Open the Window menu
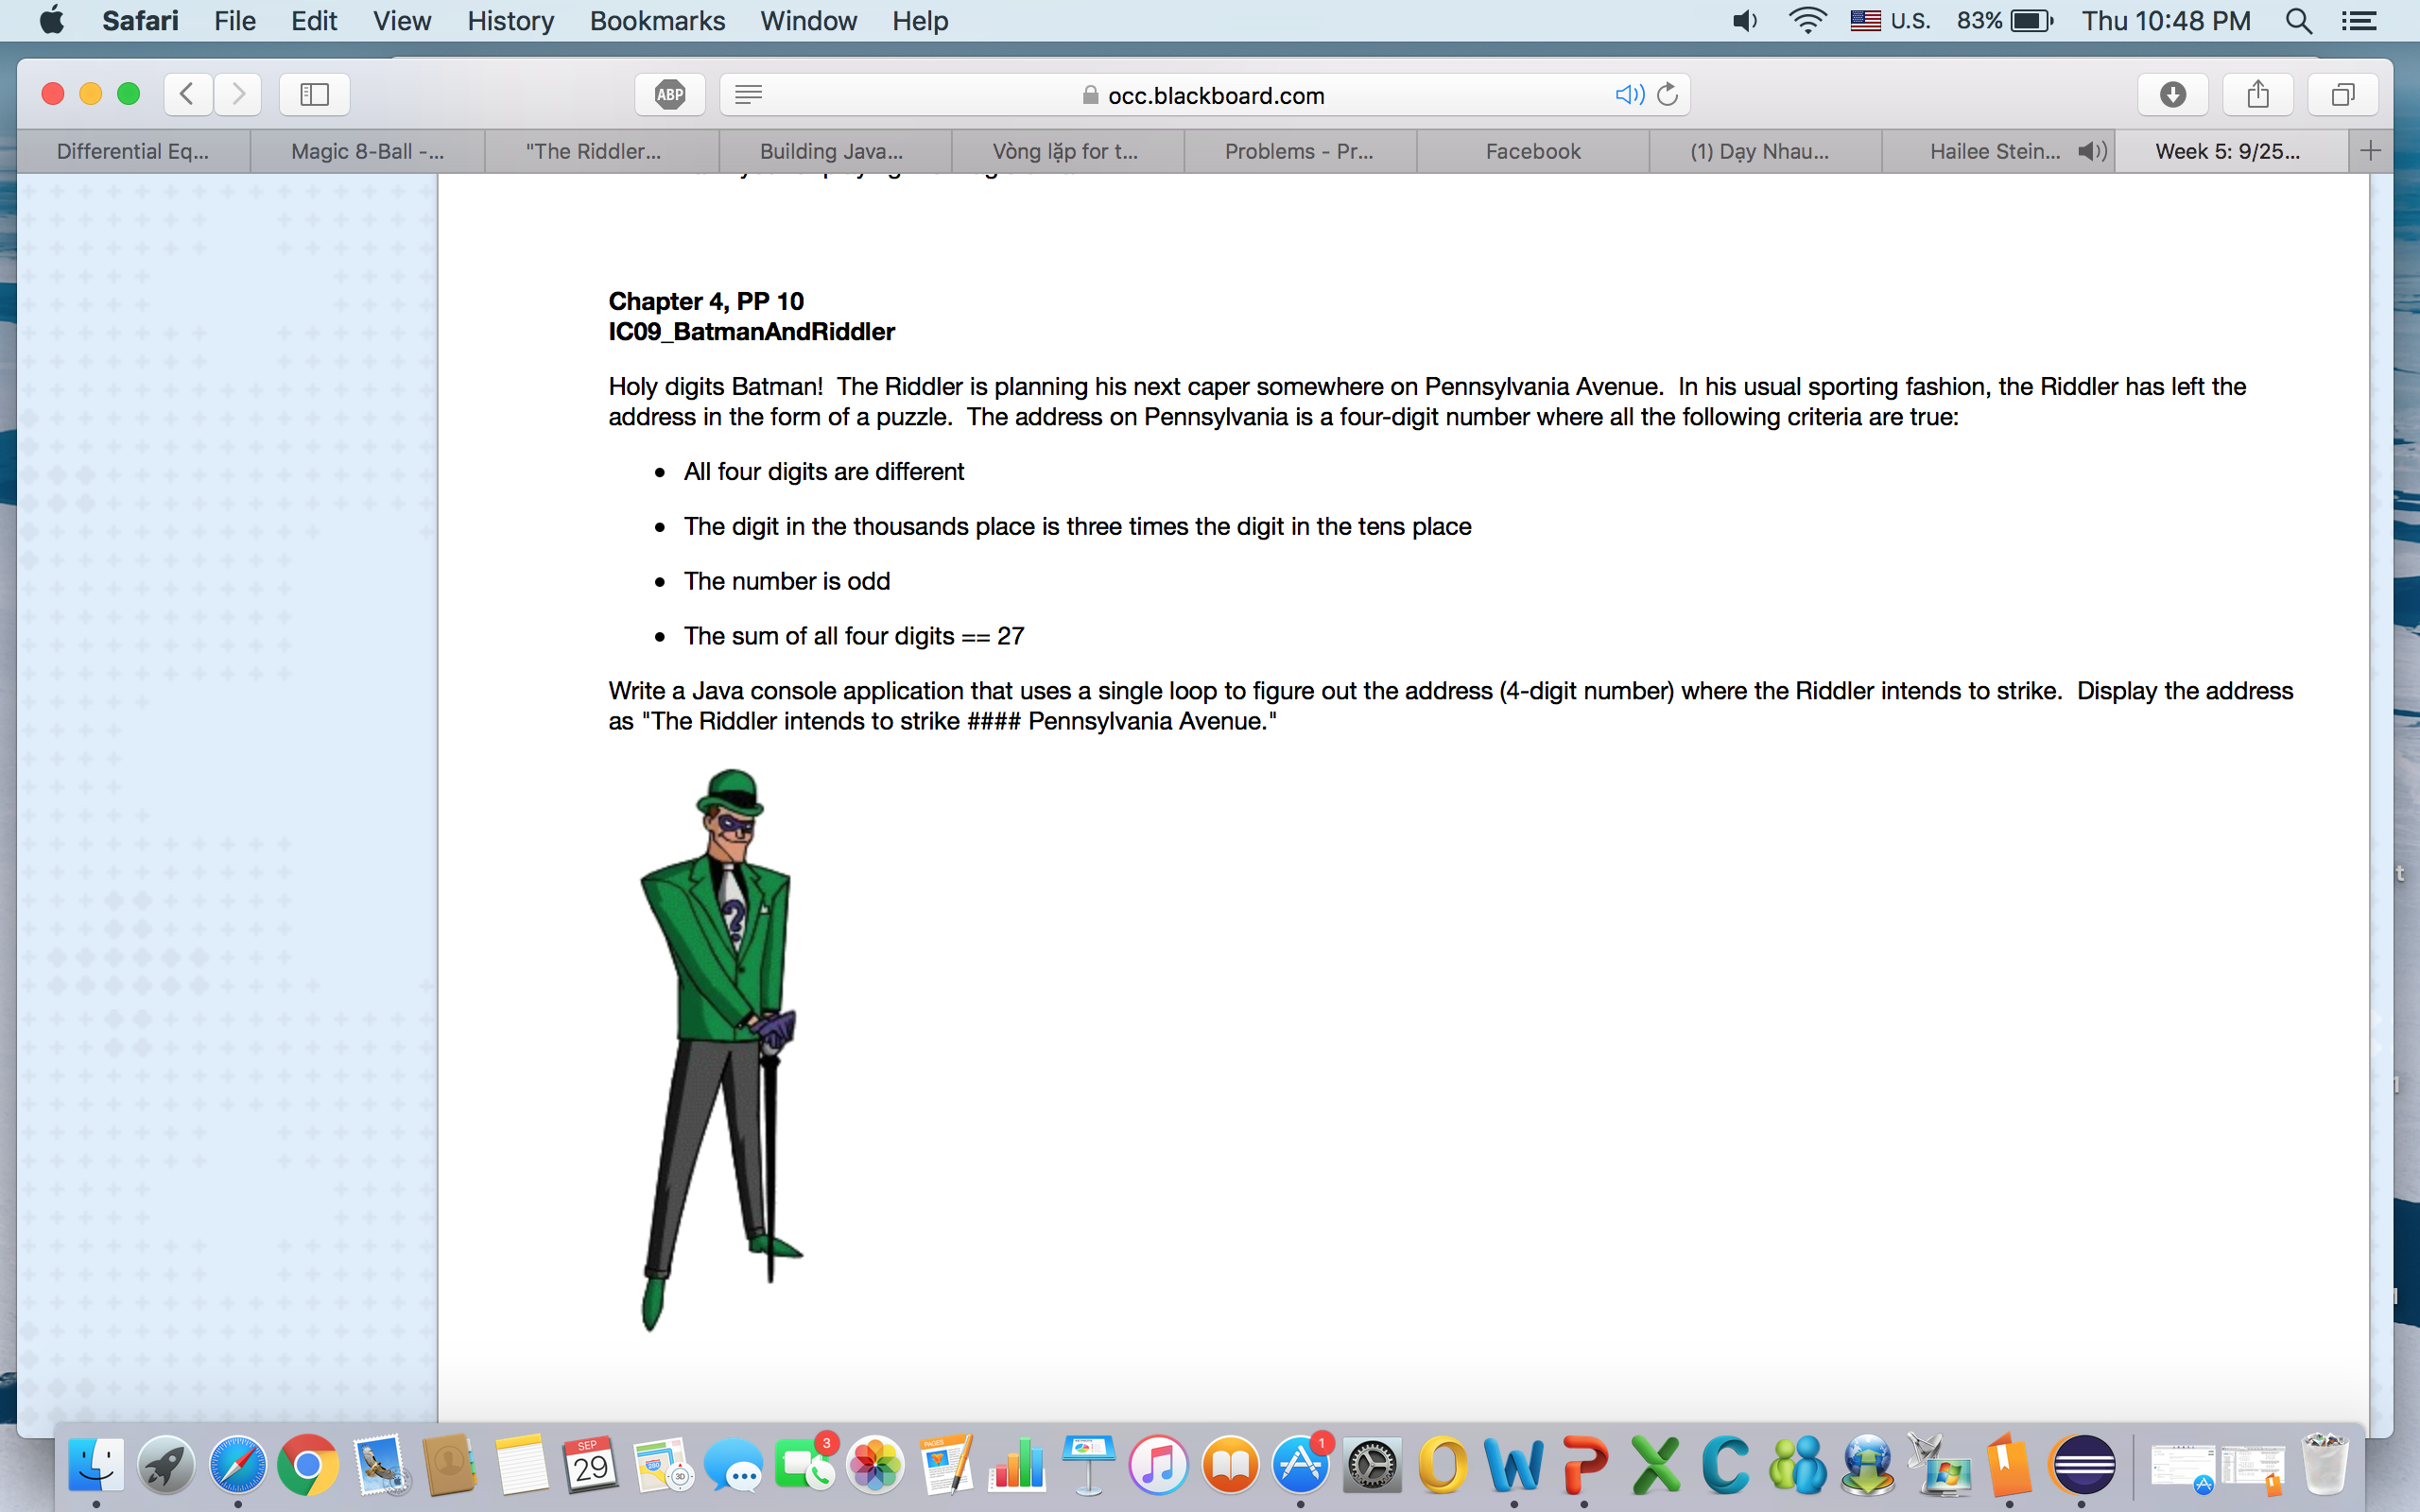Viewport: 2420px width, 1512px height. [808, 20]
